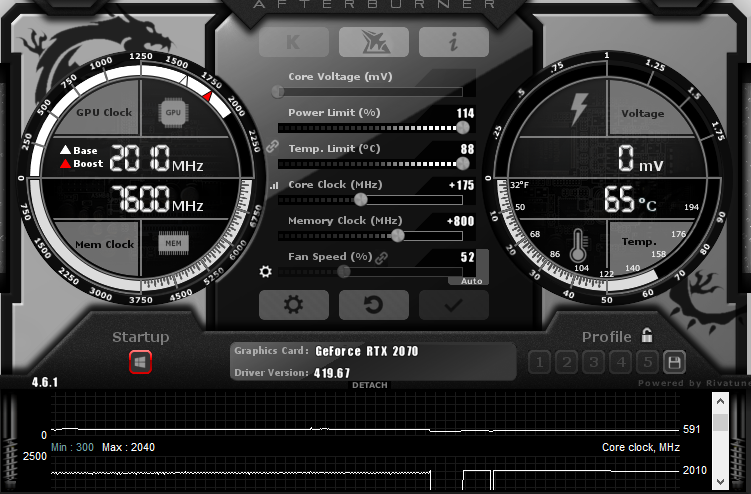Click the Max : 2040 graph value
The height and width of the screenshot is (494, 751).
click(128, 448)
